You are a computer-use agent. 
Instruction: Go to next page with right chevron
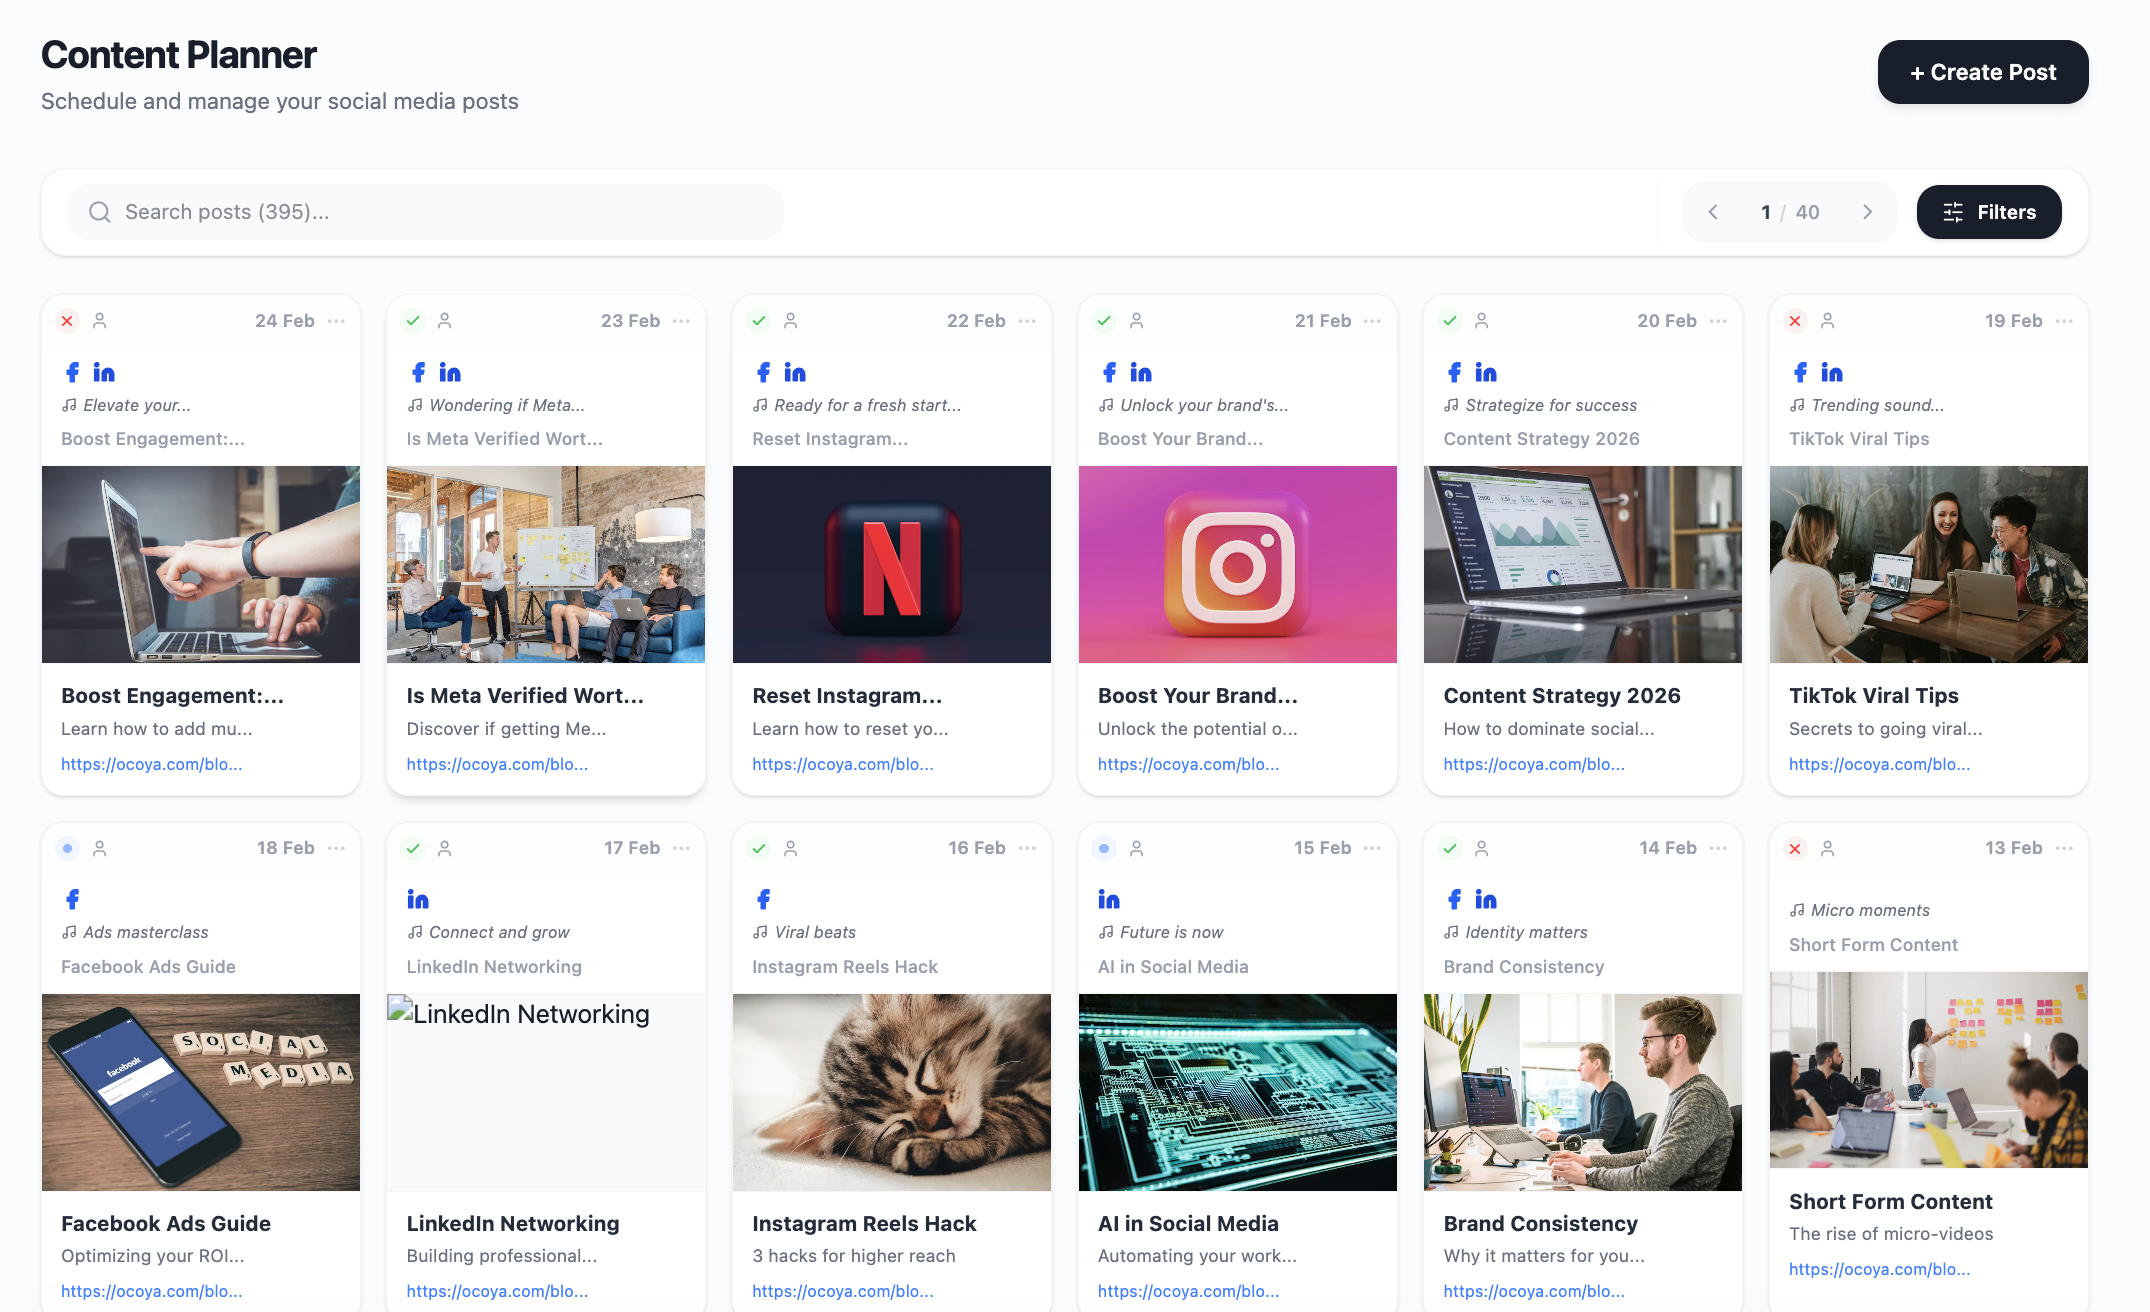(1867, 212)
